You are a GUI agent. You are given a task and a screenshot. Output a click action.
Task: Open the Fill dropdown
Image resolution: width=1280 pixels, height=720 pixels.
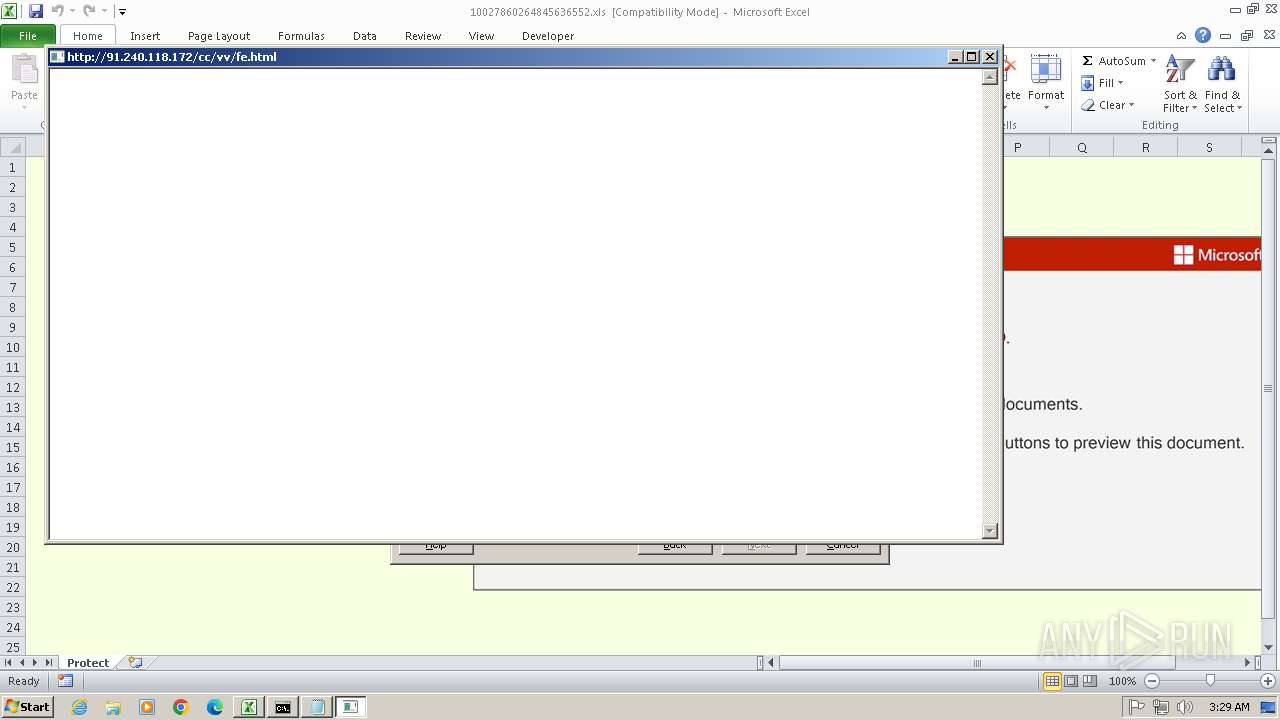pos(1102,83)
